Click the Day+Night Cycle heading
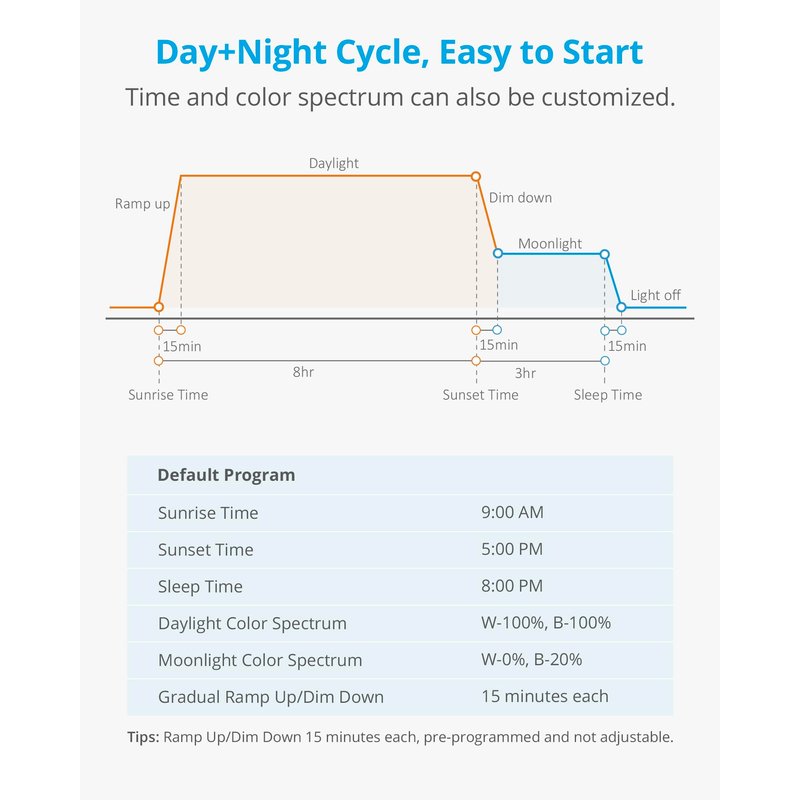The height and width of the screenshot is (800, 800). 400,52
